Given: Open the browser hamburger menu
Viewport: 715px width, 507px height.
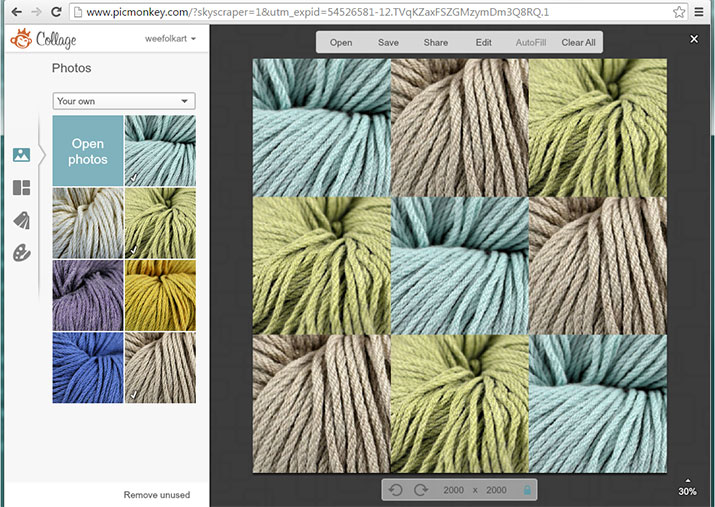Looking at the screenshot, I should (699, 12).
